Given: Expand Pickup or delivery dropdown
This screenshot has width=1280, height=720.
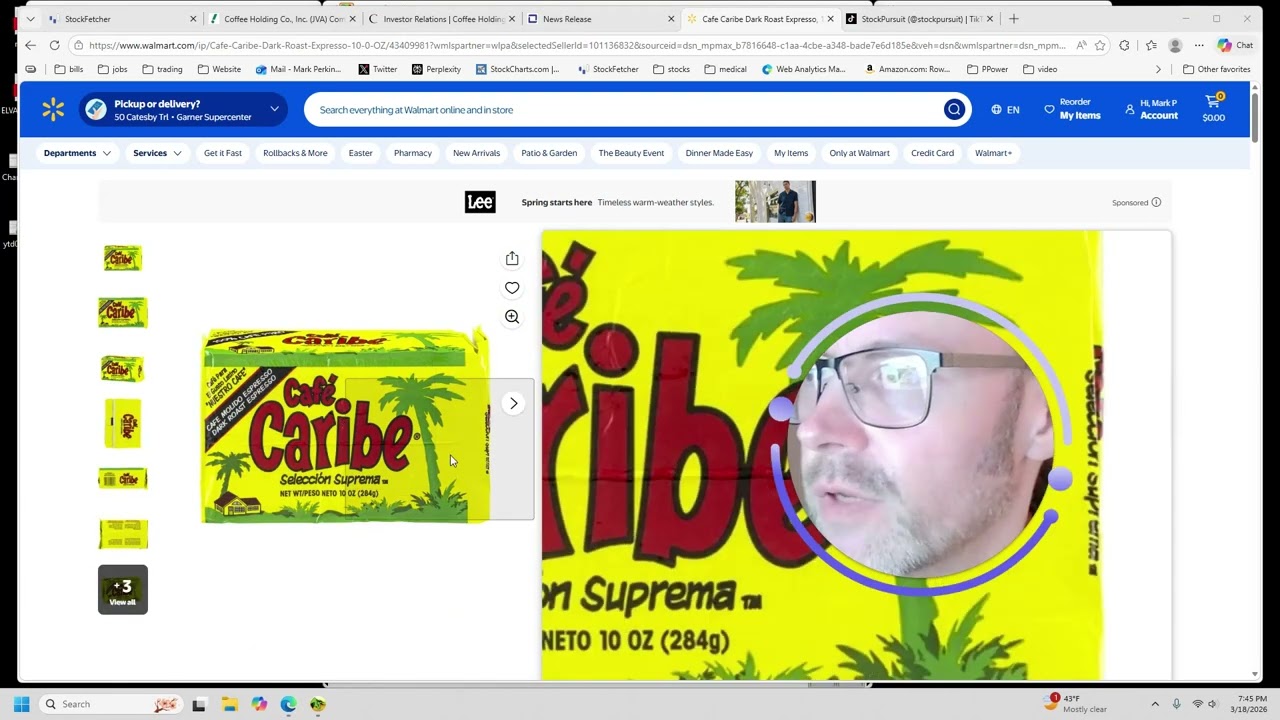Looking at the screenshot, I should pyautogui.click(x=183, y=110).
